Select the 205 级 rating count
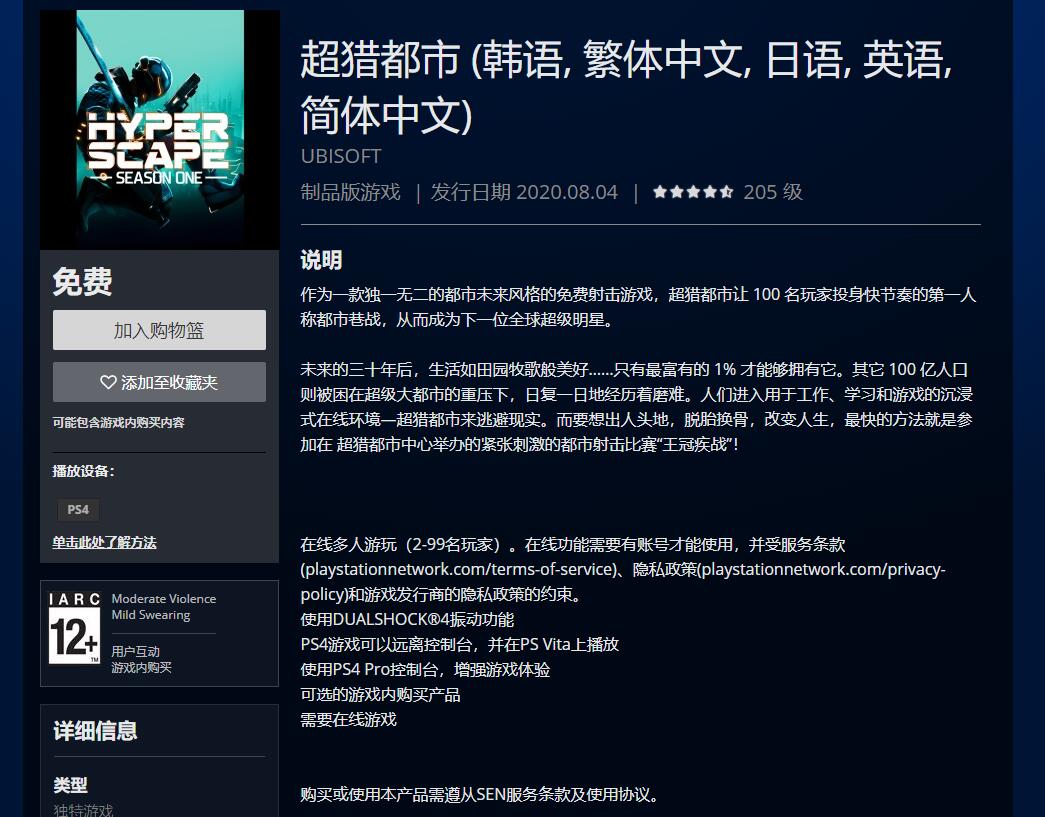 tap(773, 192)
